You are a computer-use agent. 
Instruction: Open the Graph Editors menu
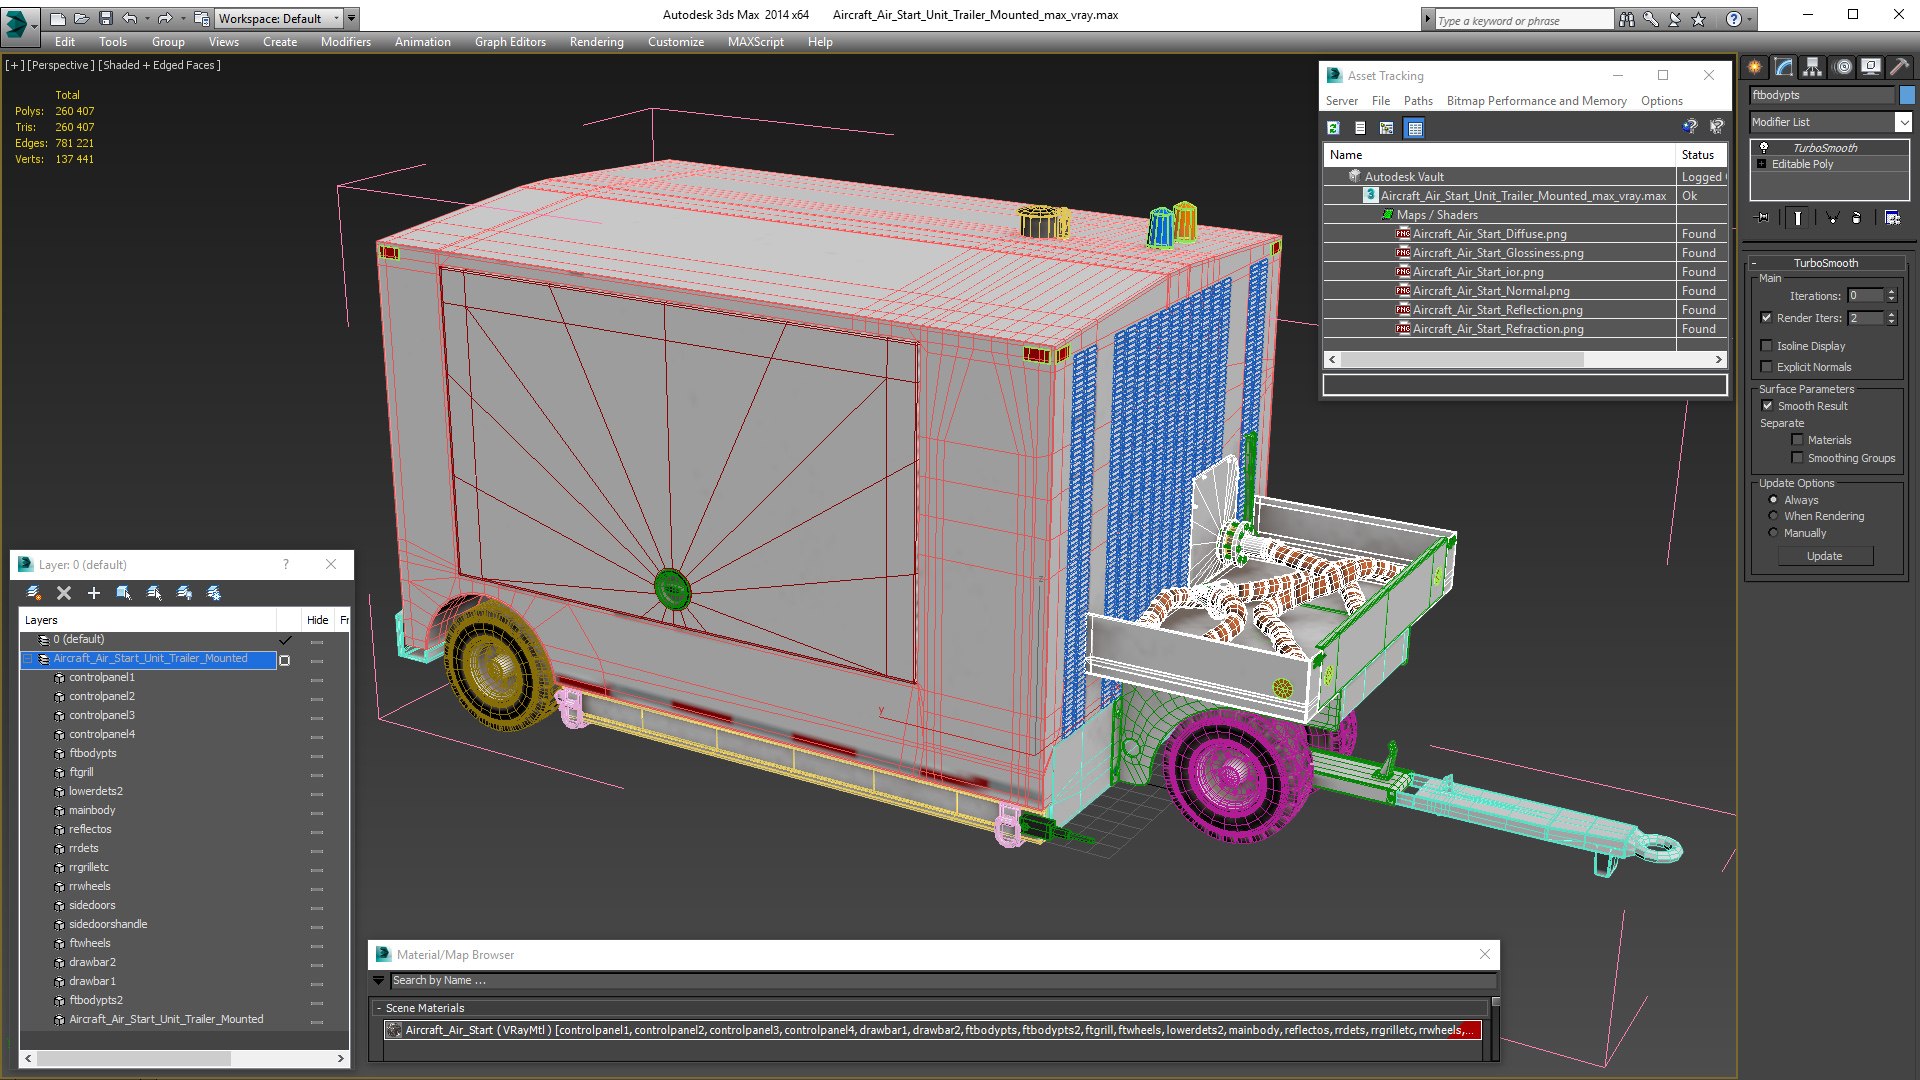(510, 42)
